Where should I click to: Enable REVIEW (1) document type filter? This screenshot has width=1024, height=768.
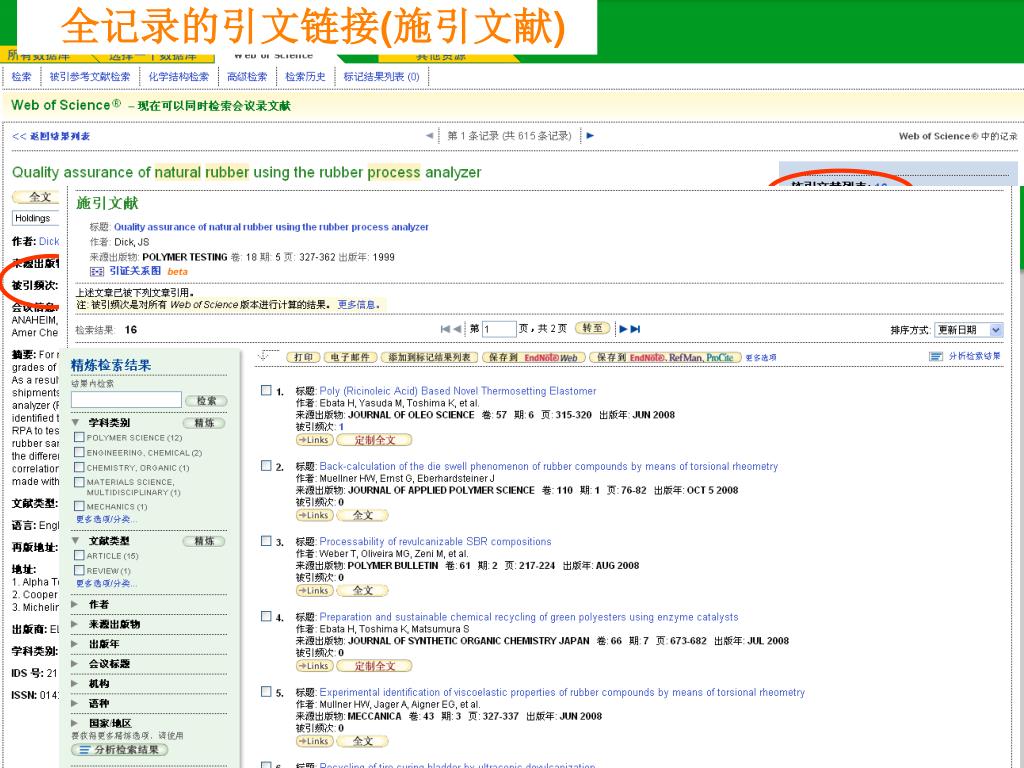pyautogui.click(x=79, y=570)
